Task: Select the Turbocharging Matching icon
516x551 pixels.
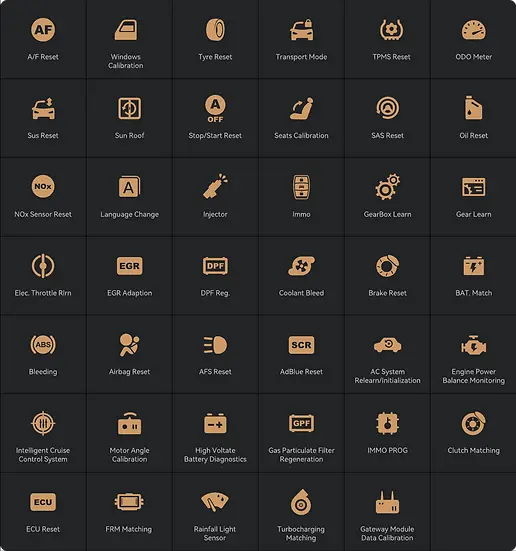Action: pyautogui.click(x=301, y=502)
